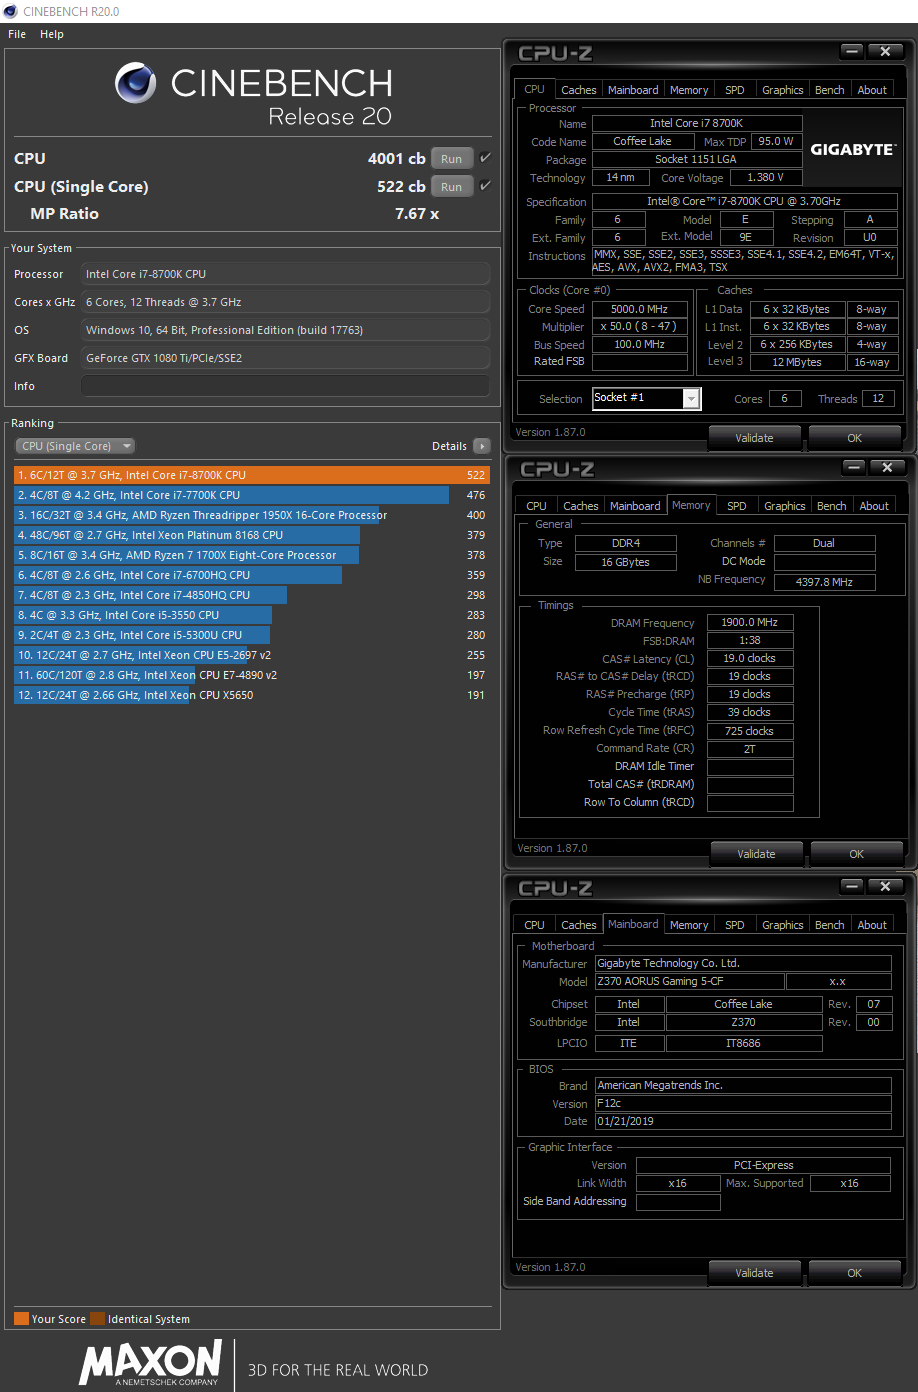Open Memory tab in top CPU-Z window
The height and width of the screenshot is (1392, 918).
pos(689,90)
